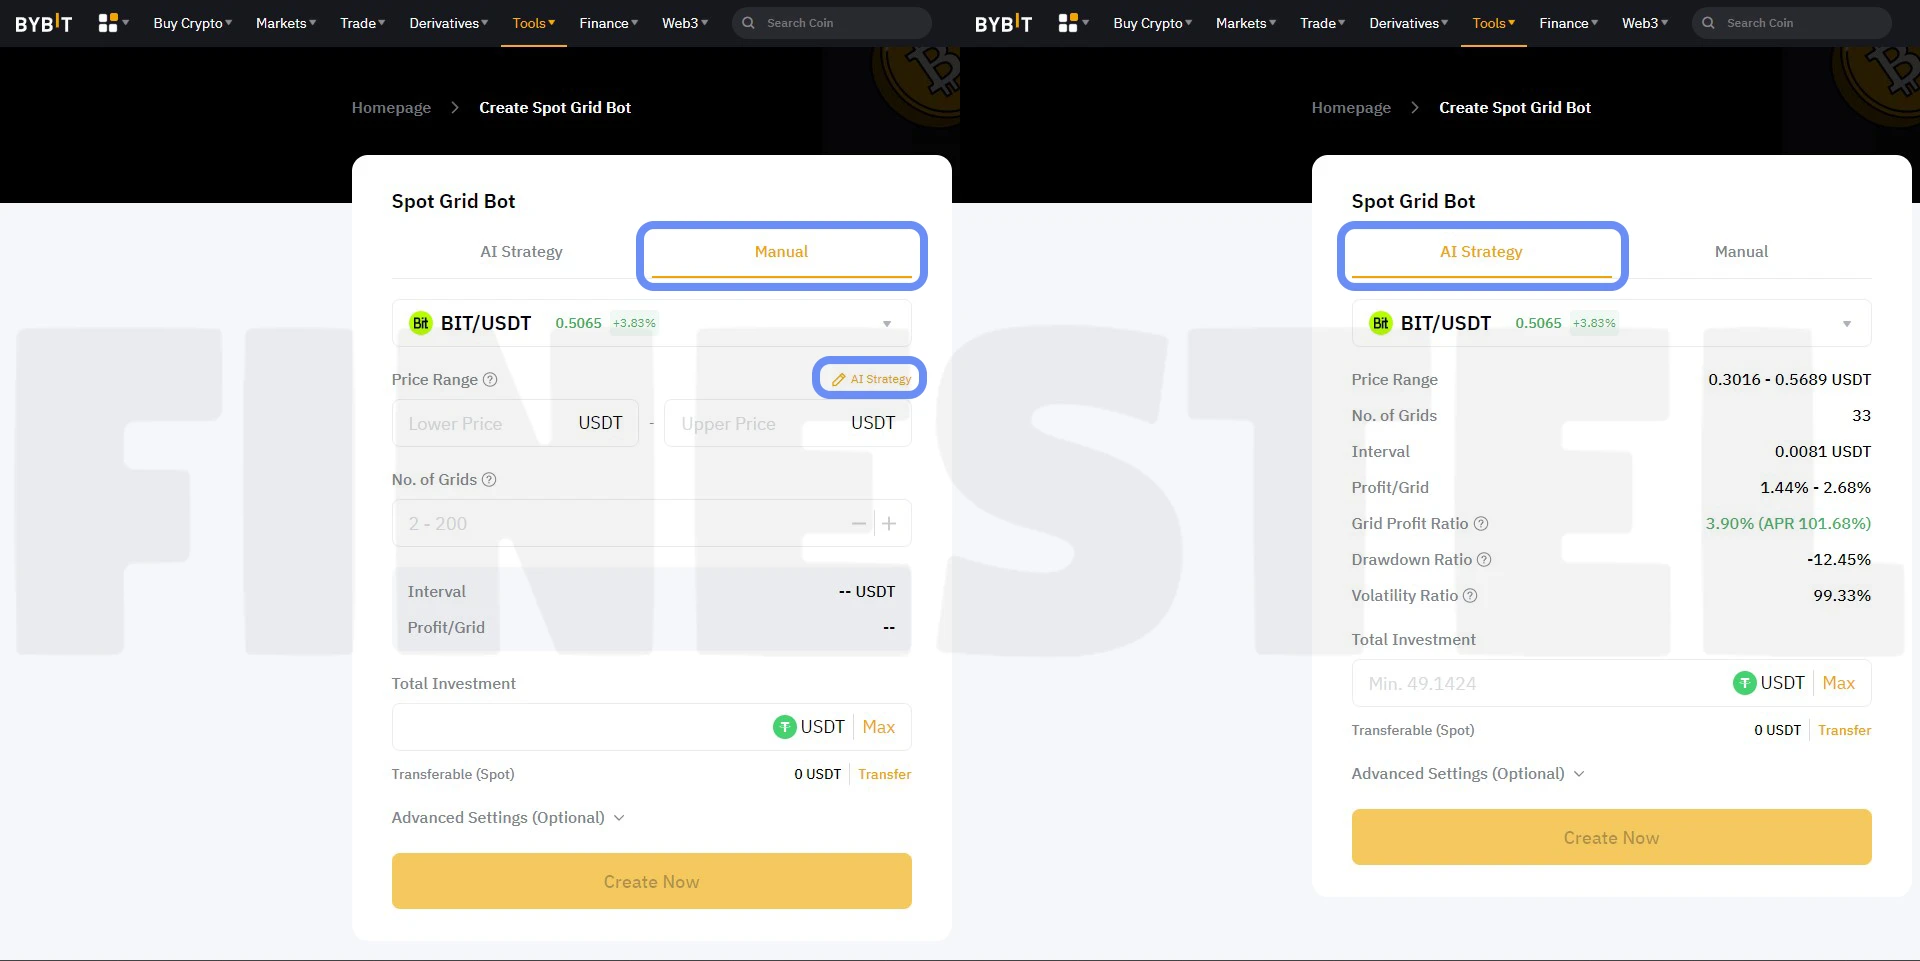Click search magnifier icon in left header
1920x961 pixels.
click(x=748, y=23)
